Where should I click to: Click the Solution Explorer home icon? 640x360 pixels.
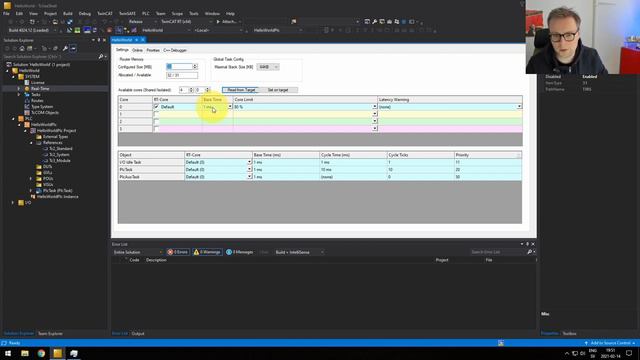click(x=22, y=48)
